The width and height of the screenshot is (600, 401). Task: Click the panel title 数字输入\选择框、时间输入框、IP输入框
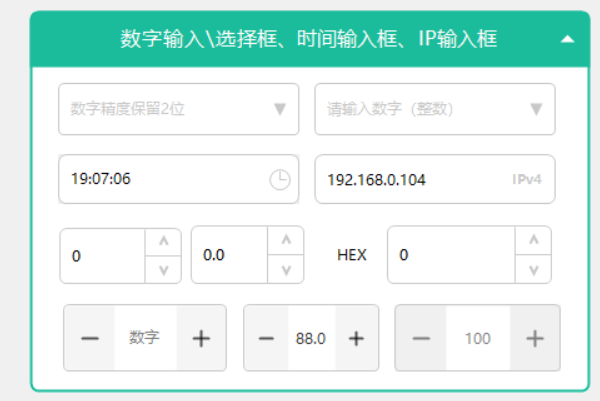(309, 39)
